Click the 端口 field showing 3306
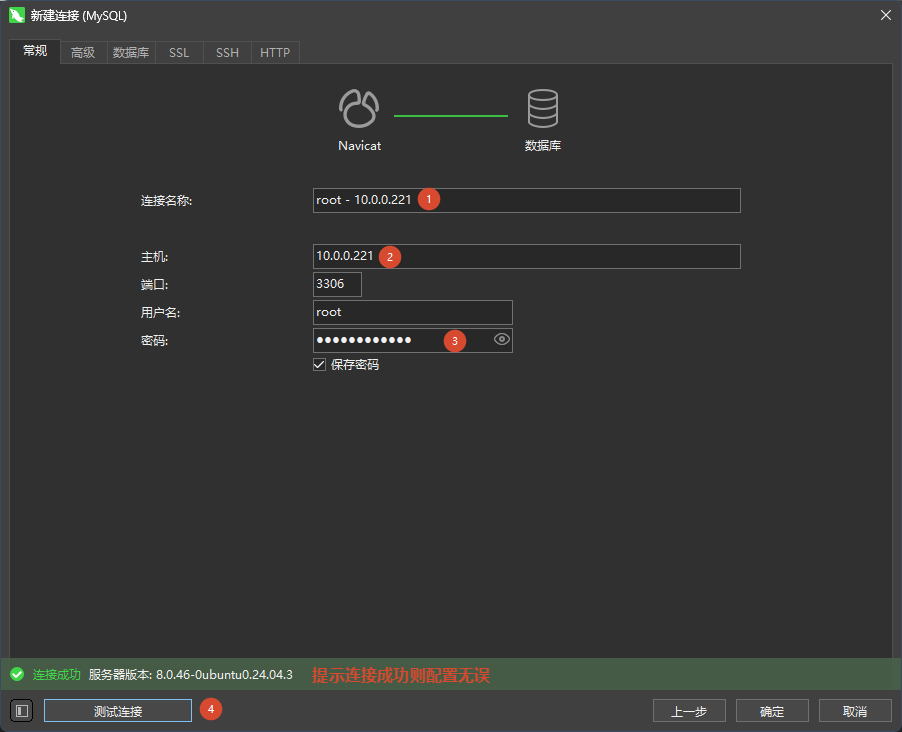Image resolution: width=902 pixels, height=732 pixels. [337, 284]
